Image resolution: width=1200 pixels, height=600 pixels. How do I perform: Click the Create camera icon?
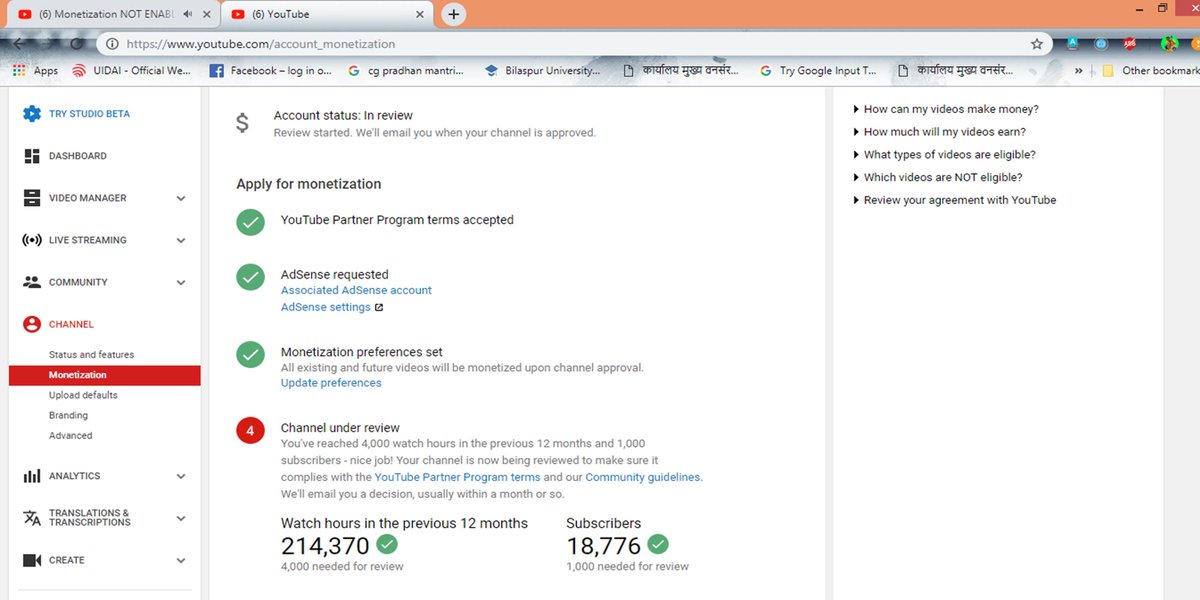point(32,560)
